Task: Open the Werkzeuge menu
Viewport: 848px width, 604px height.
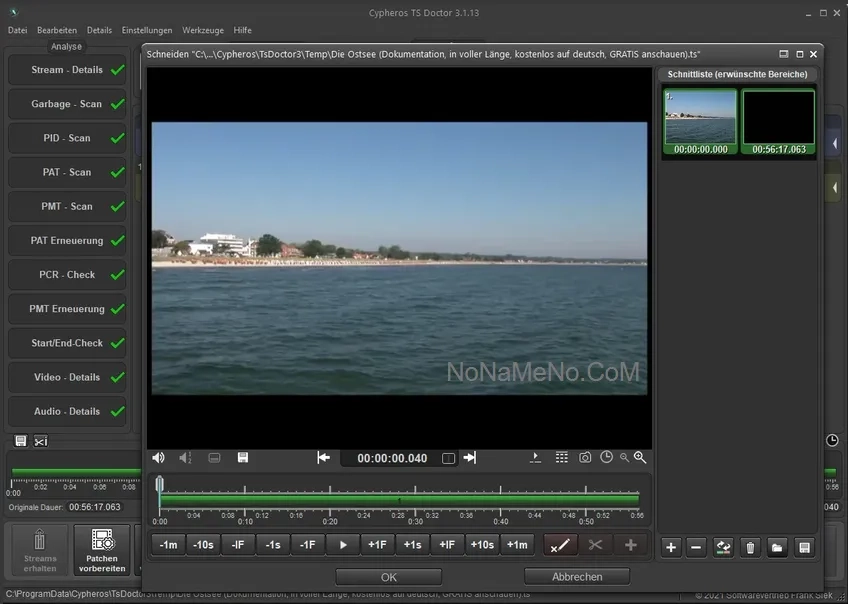Action: 203,30
